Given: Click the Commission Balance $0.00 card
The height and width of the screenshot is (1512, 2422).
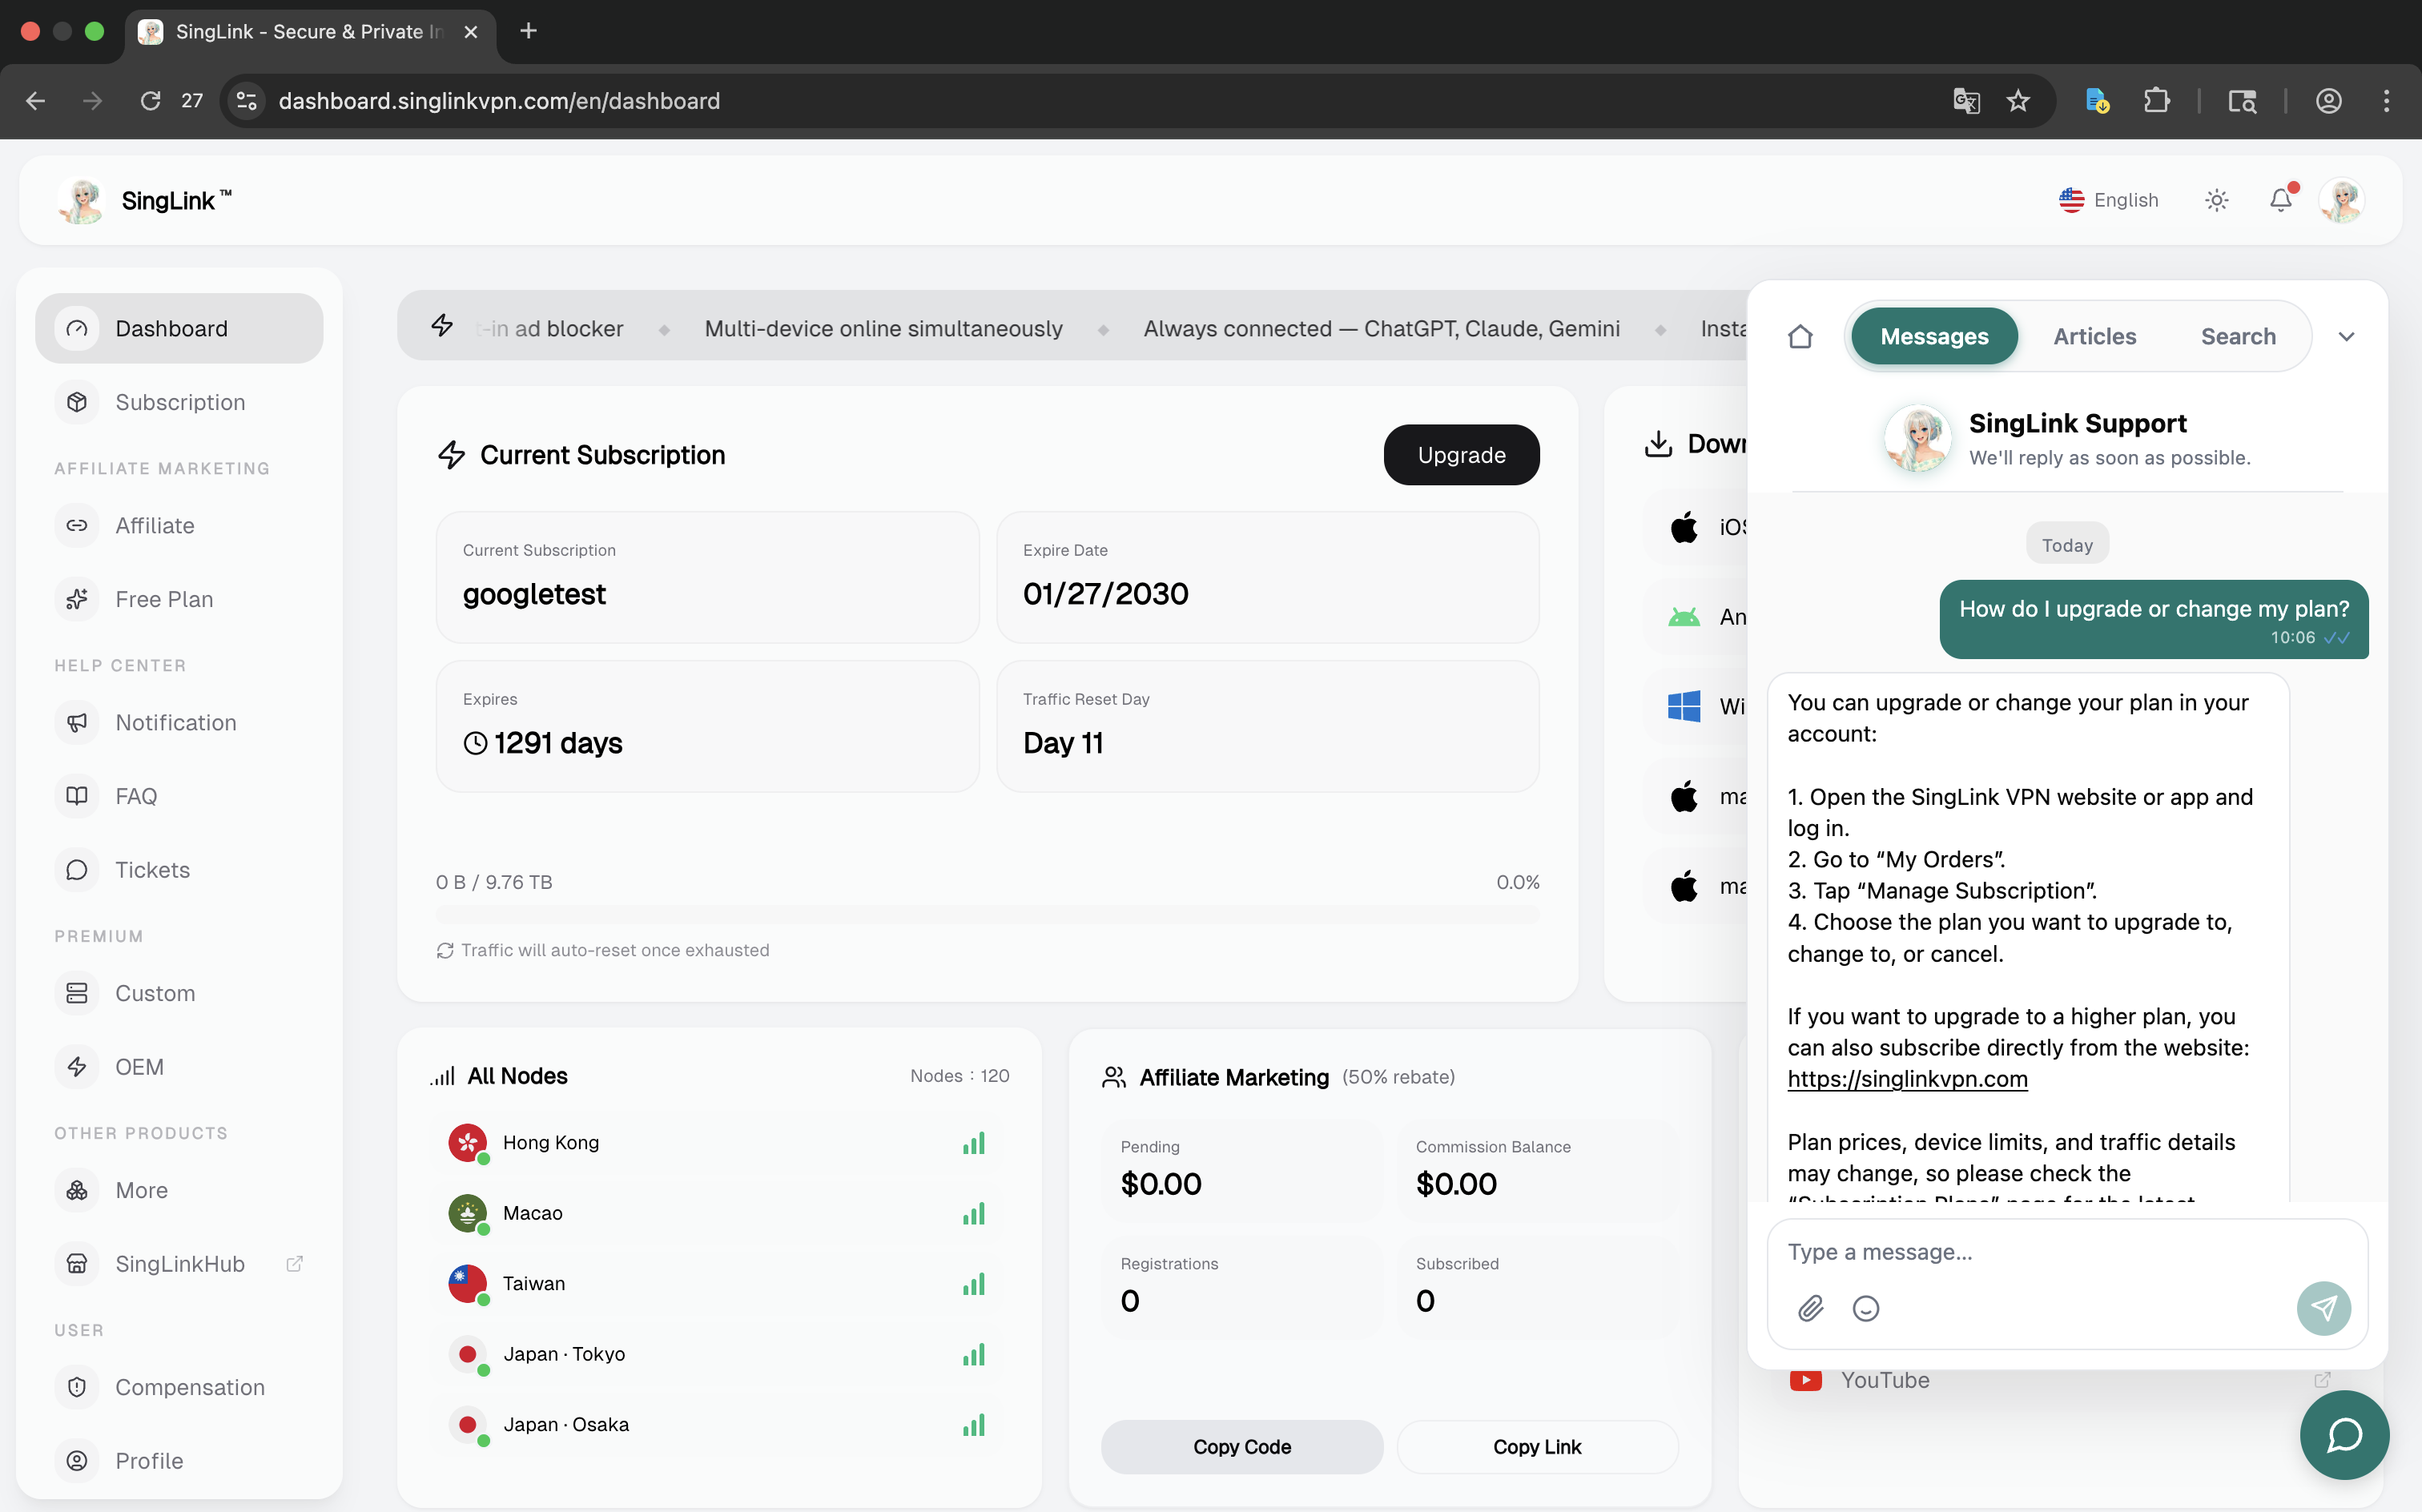Looking at the screenshot, I should [1537, 1170].
